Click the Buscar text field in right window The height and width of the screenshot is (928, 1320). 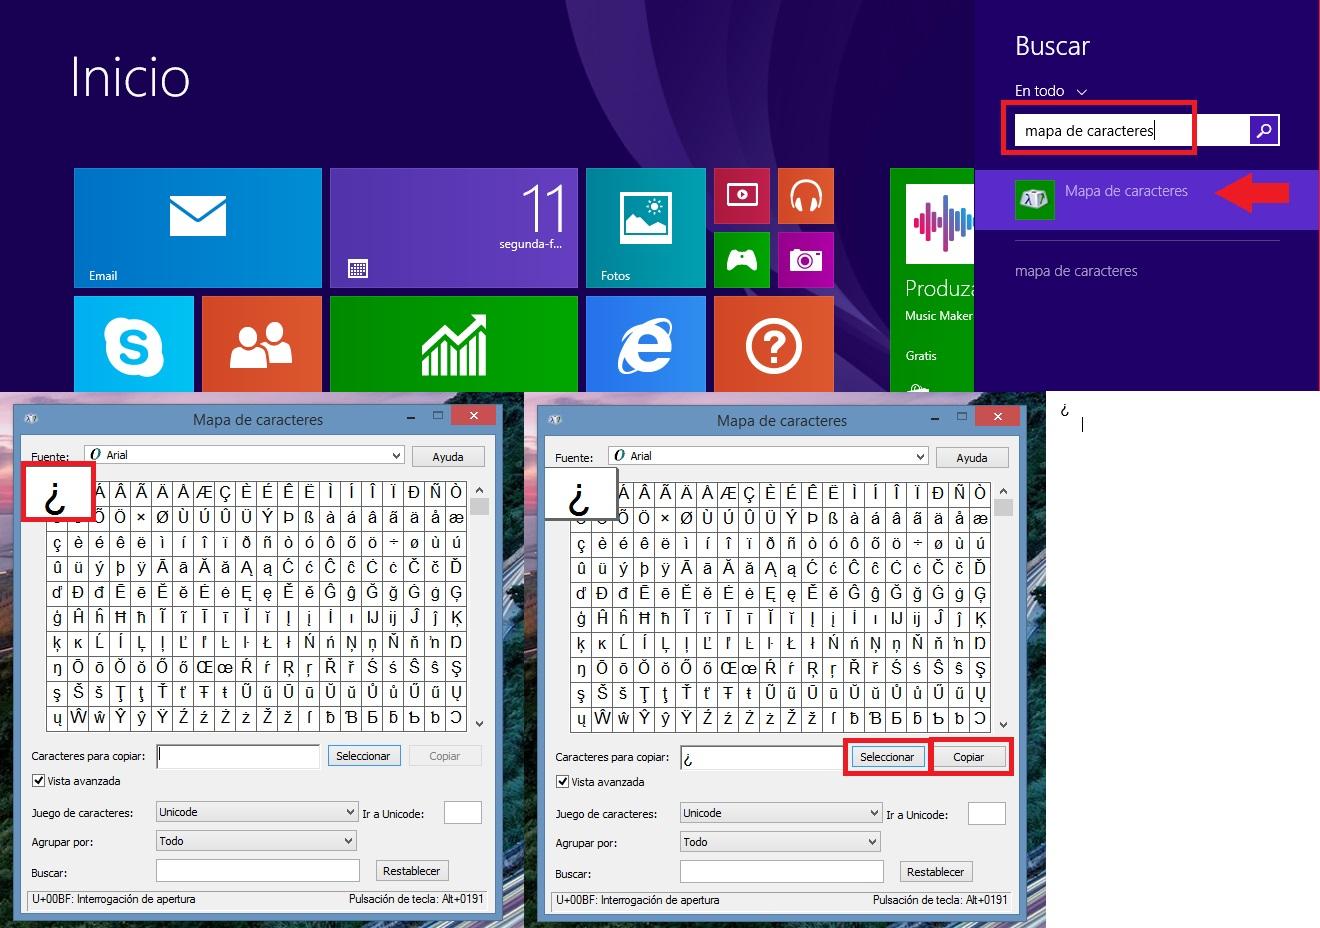[x=781, y=872]
